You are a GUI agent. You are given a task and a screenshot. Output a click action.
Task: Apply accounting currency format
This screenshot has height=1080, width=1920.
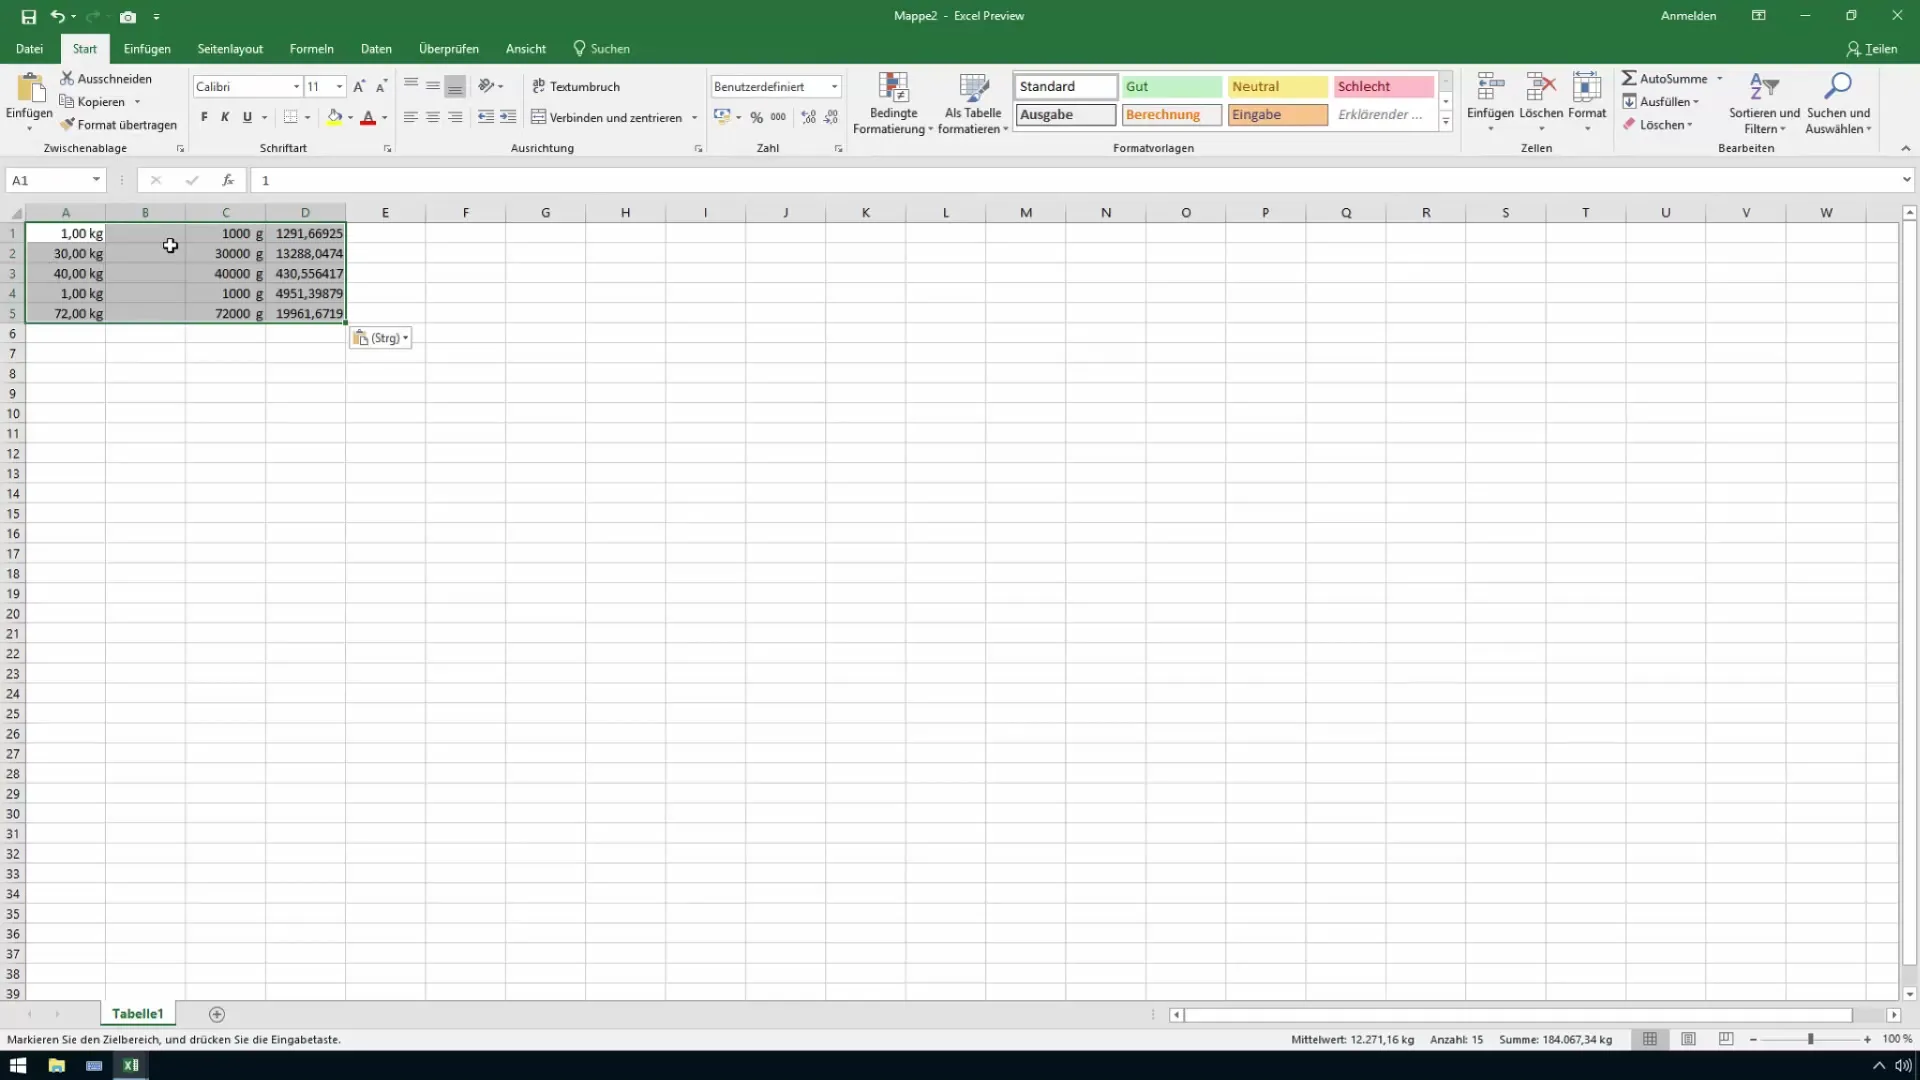[722, 117]
